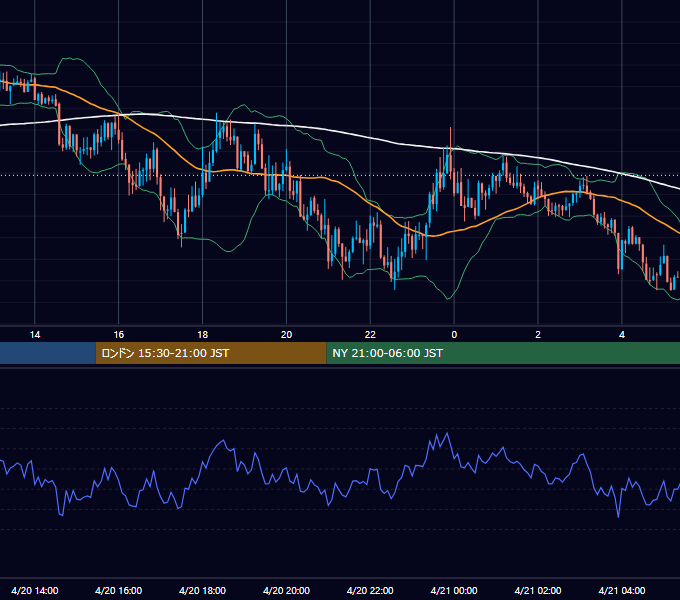Click the 4/20 22:00 date label
680x600 pixels.
370,590
